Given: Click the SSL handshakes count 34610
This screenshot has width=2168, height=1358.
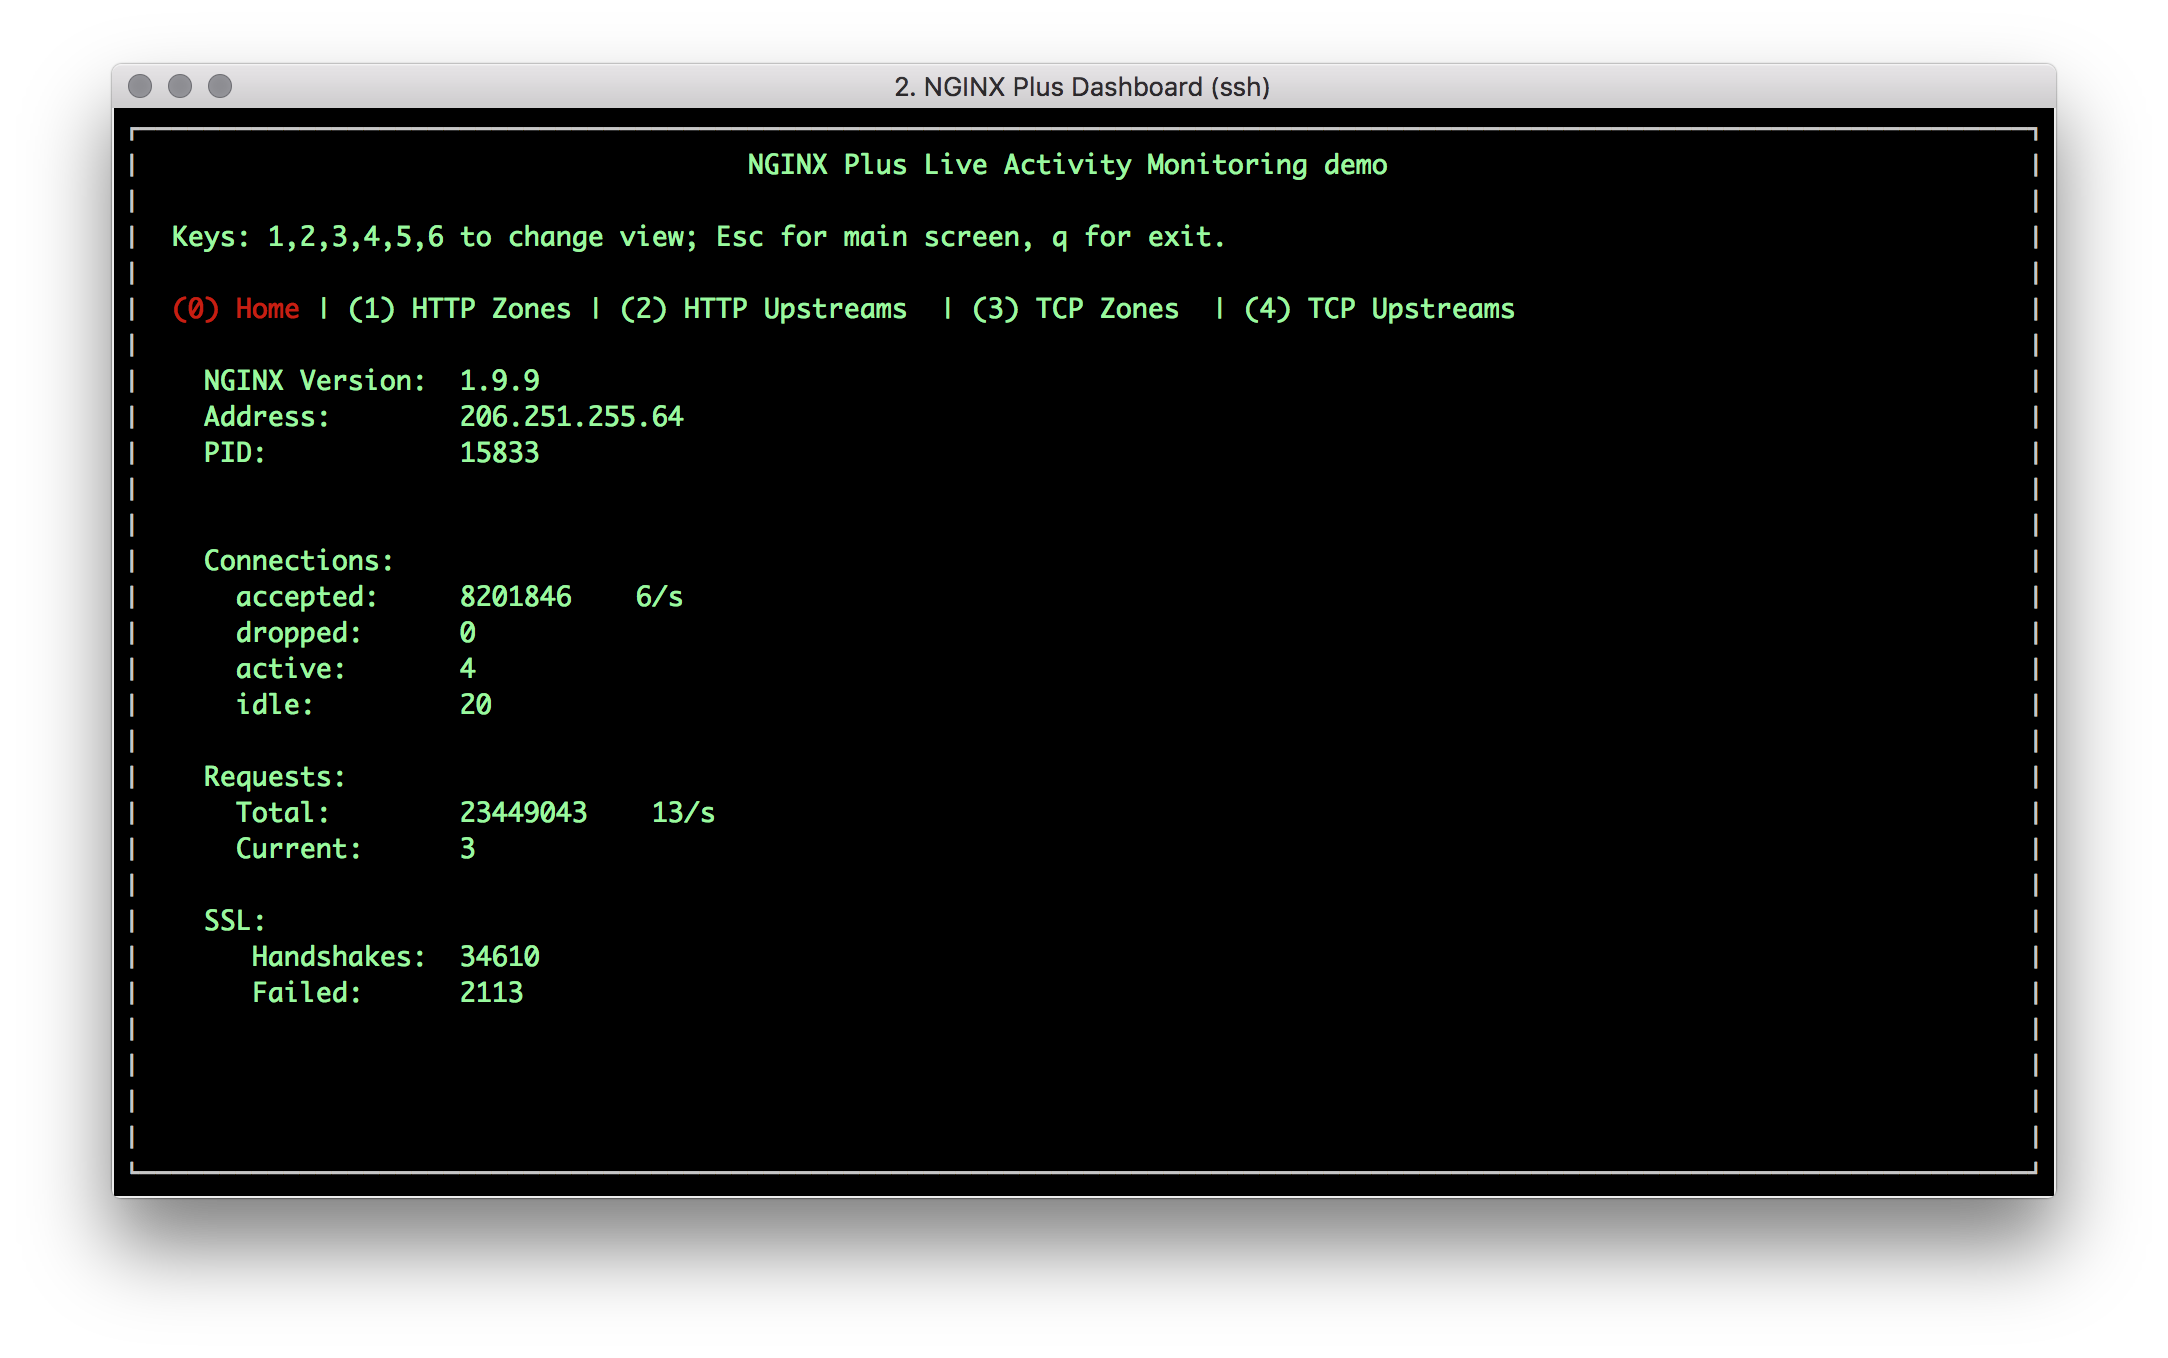Looking at the screenshot, I should [x=499, y=957].
